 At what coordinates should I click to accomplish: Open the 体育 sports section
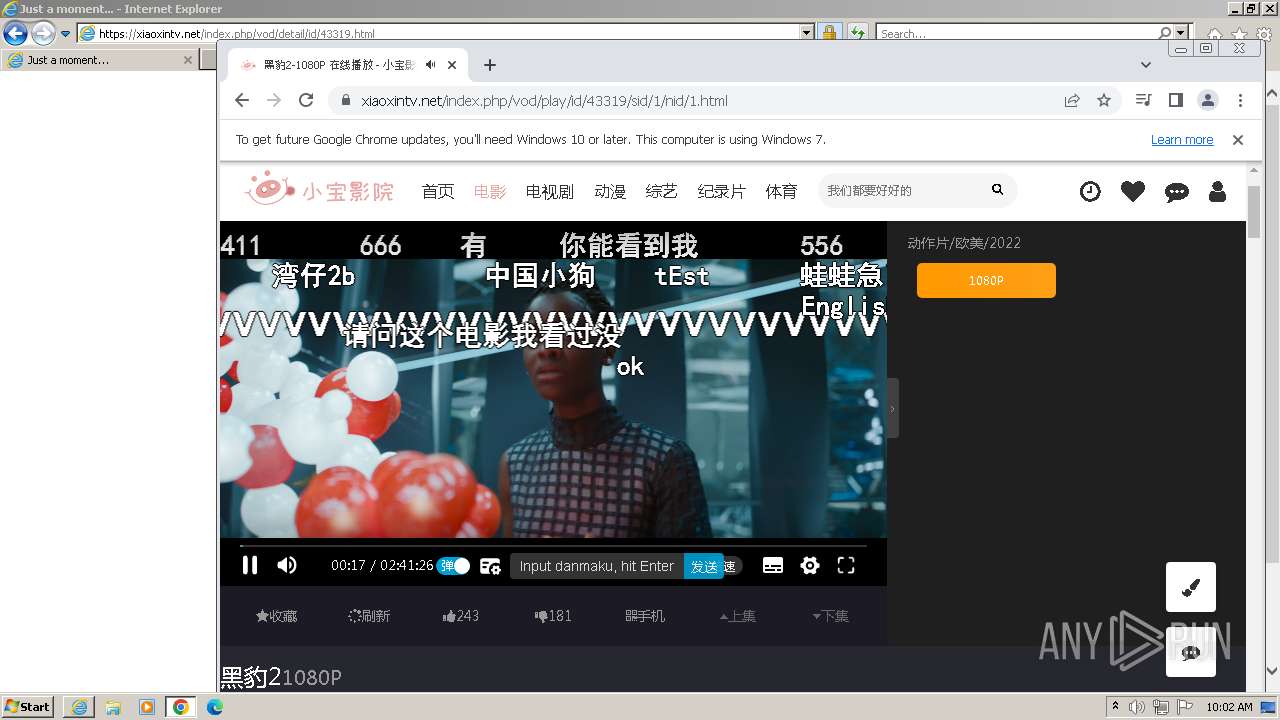(782, 191)
